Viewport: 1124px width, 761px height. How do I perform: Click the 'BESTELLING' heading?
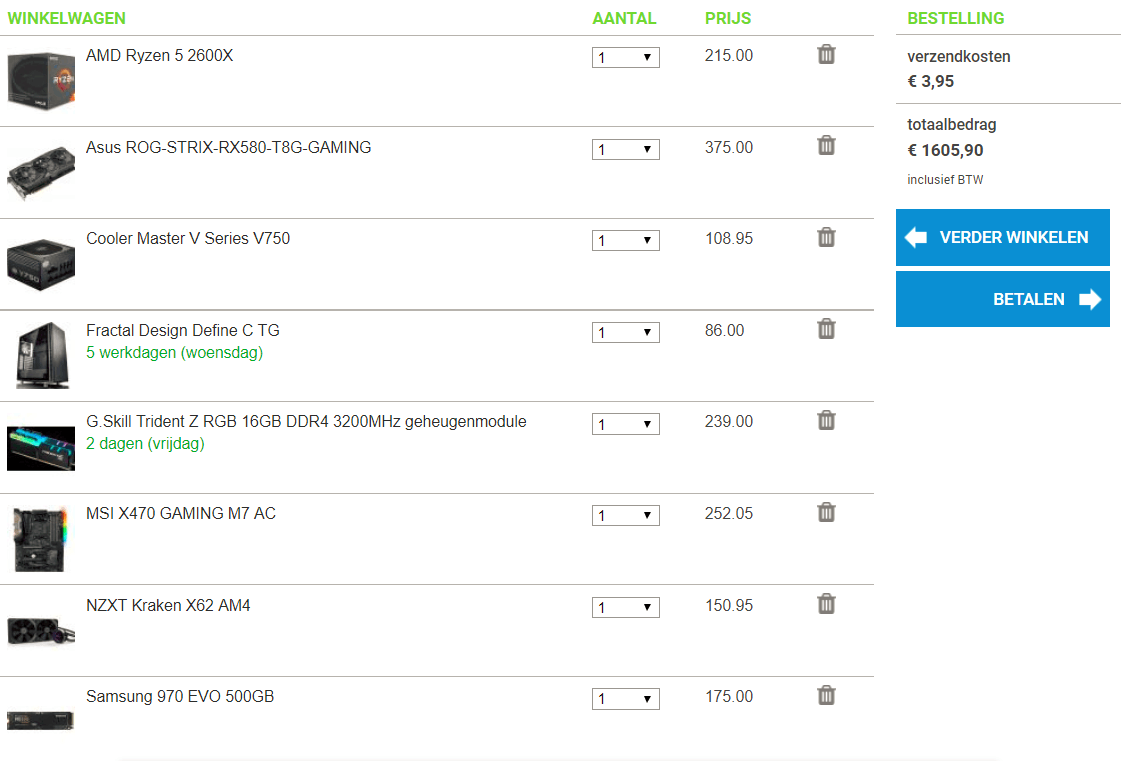point(956,19)
